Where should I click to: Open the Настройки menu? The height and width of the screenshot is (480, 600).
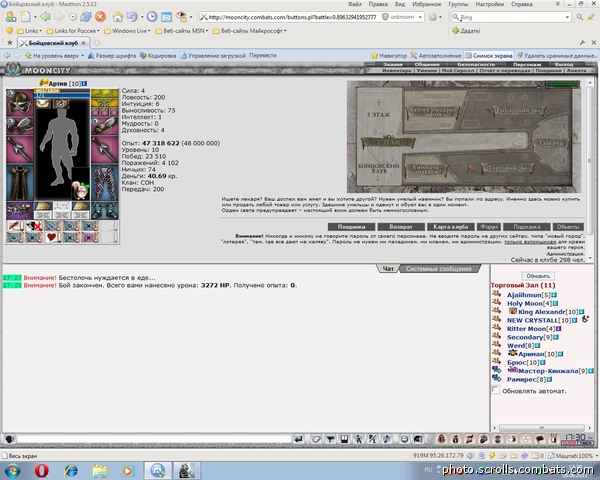click(489, 4)
